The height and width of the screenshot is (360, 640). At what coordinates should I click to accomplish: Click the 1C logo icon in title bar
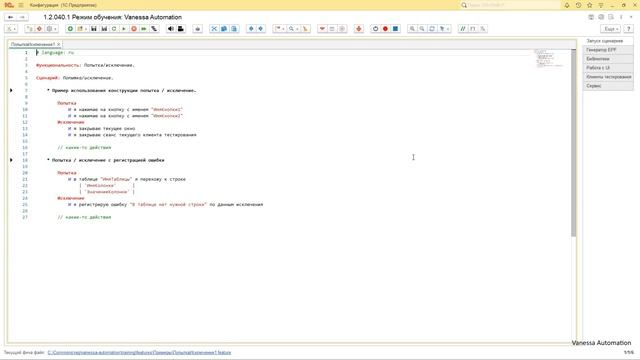click(x=9, y=5)
